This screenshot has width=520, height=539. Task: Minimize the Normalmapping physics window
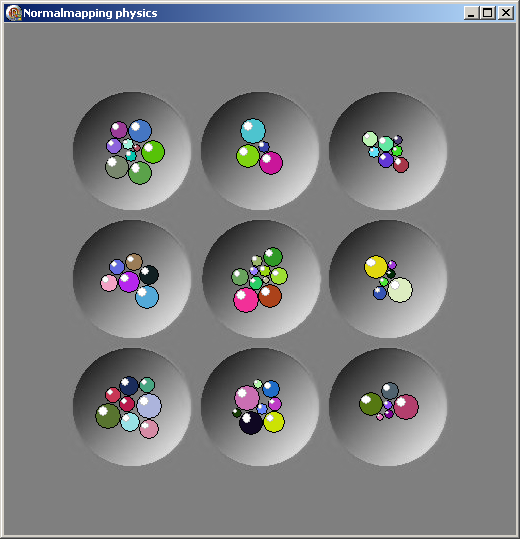[471, 13]
